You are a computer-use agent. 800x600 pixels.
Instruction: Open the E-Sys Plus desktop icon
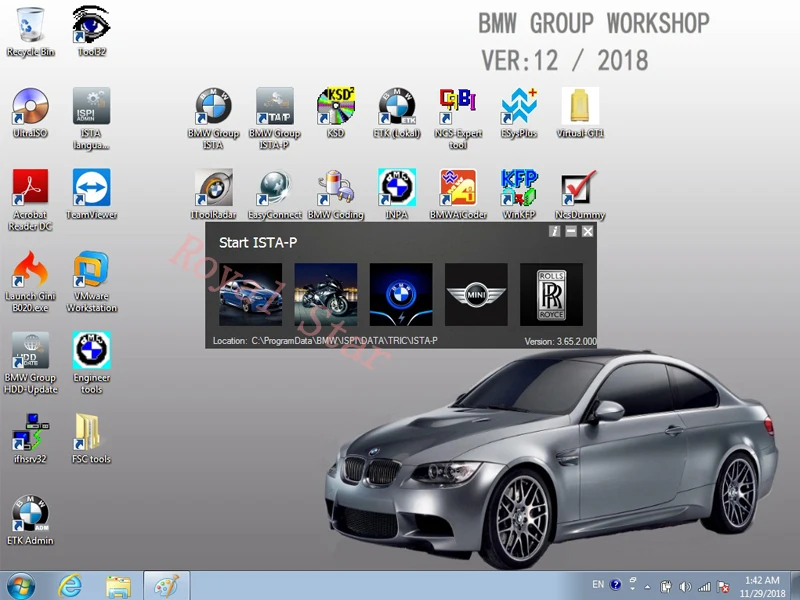519,106
